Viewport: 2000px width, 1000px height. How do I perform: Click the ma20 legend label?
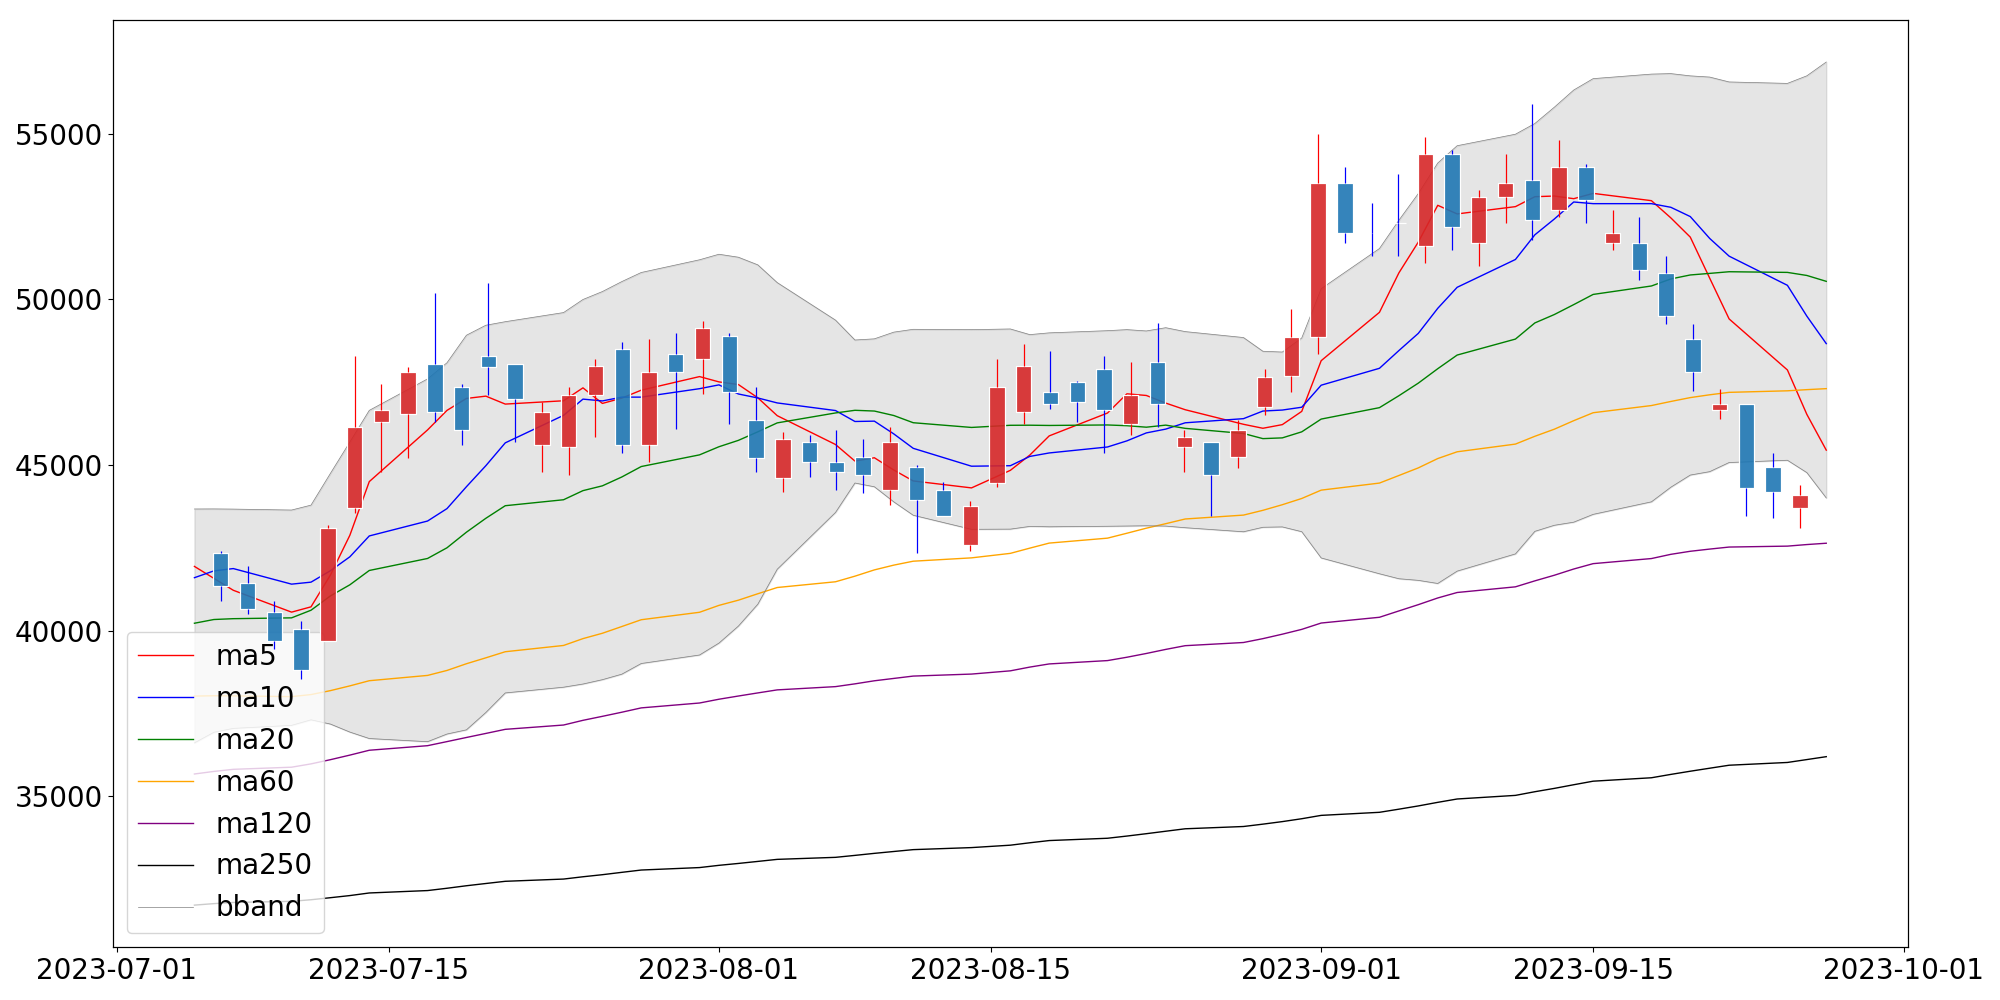(x=255, y=740)
